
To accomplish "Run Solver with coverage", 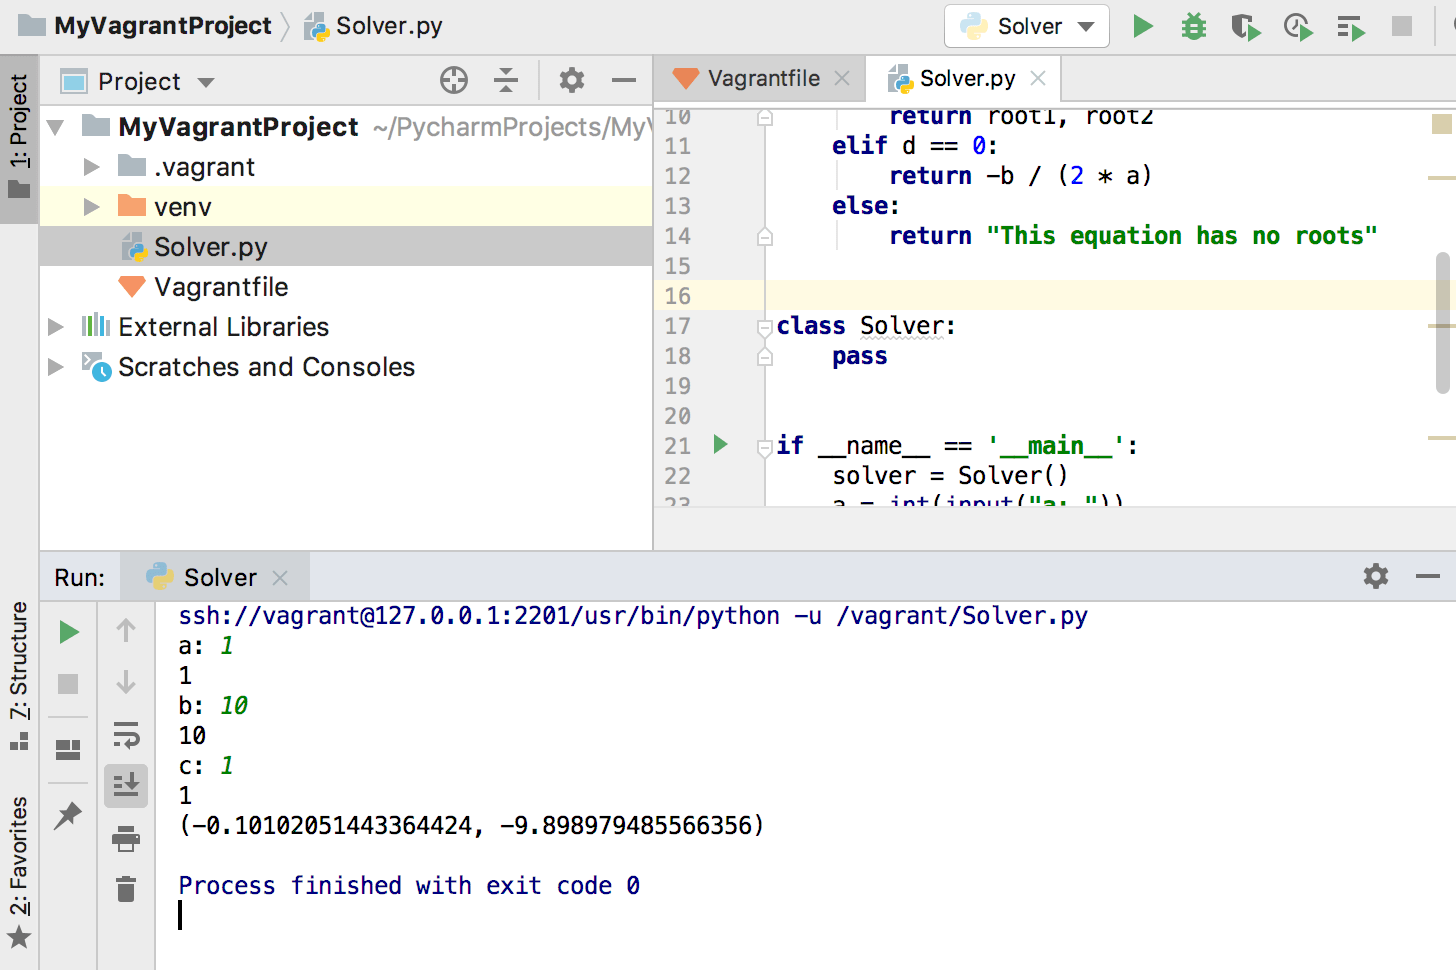I will 1245,27.
